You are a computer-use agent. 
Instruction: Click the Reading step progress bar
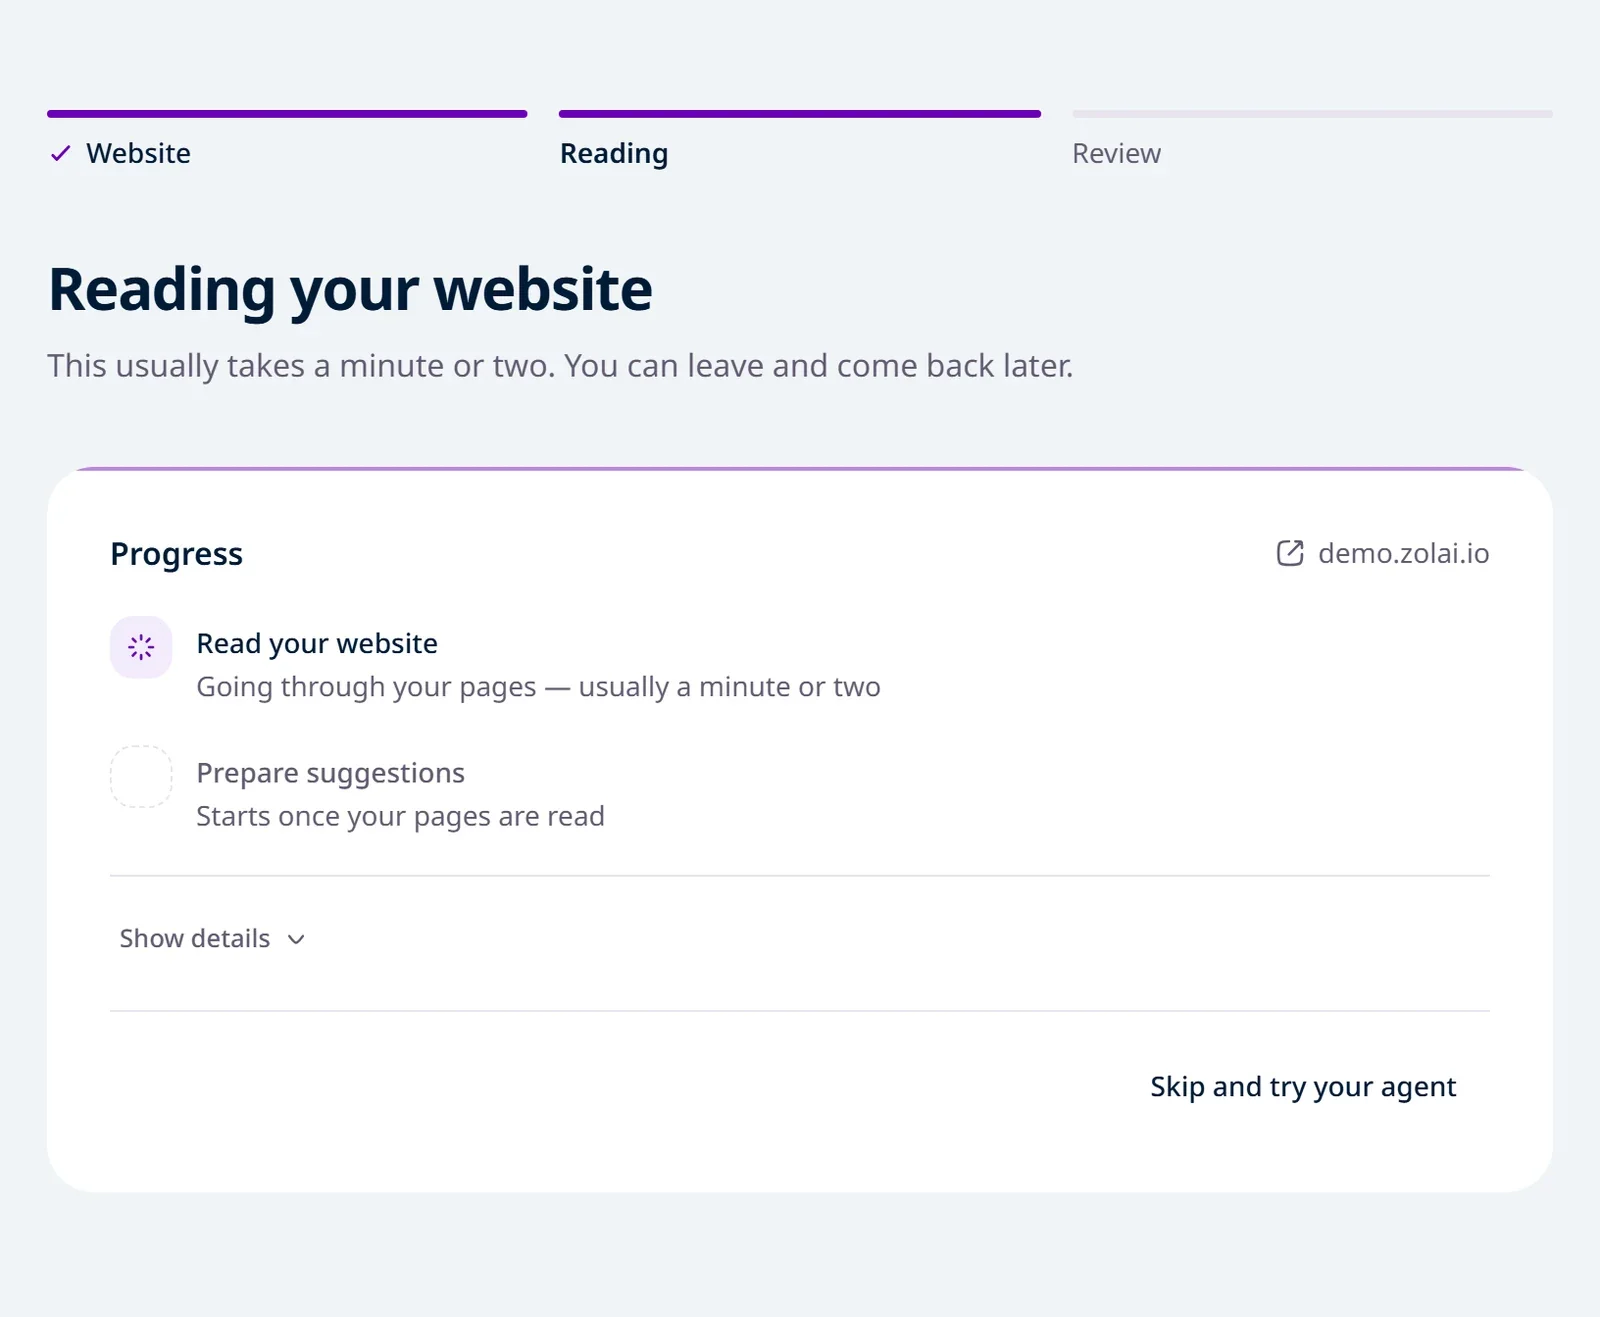800,114
